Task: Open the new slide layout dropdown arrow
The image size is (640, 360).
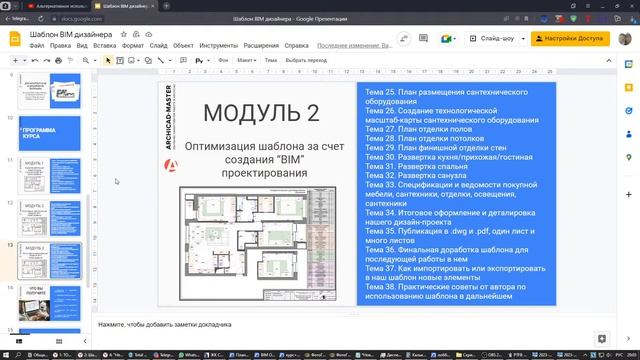Action: pyautogui.click(x=24, y=60)
